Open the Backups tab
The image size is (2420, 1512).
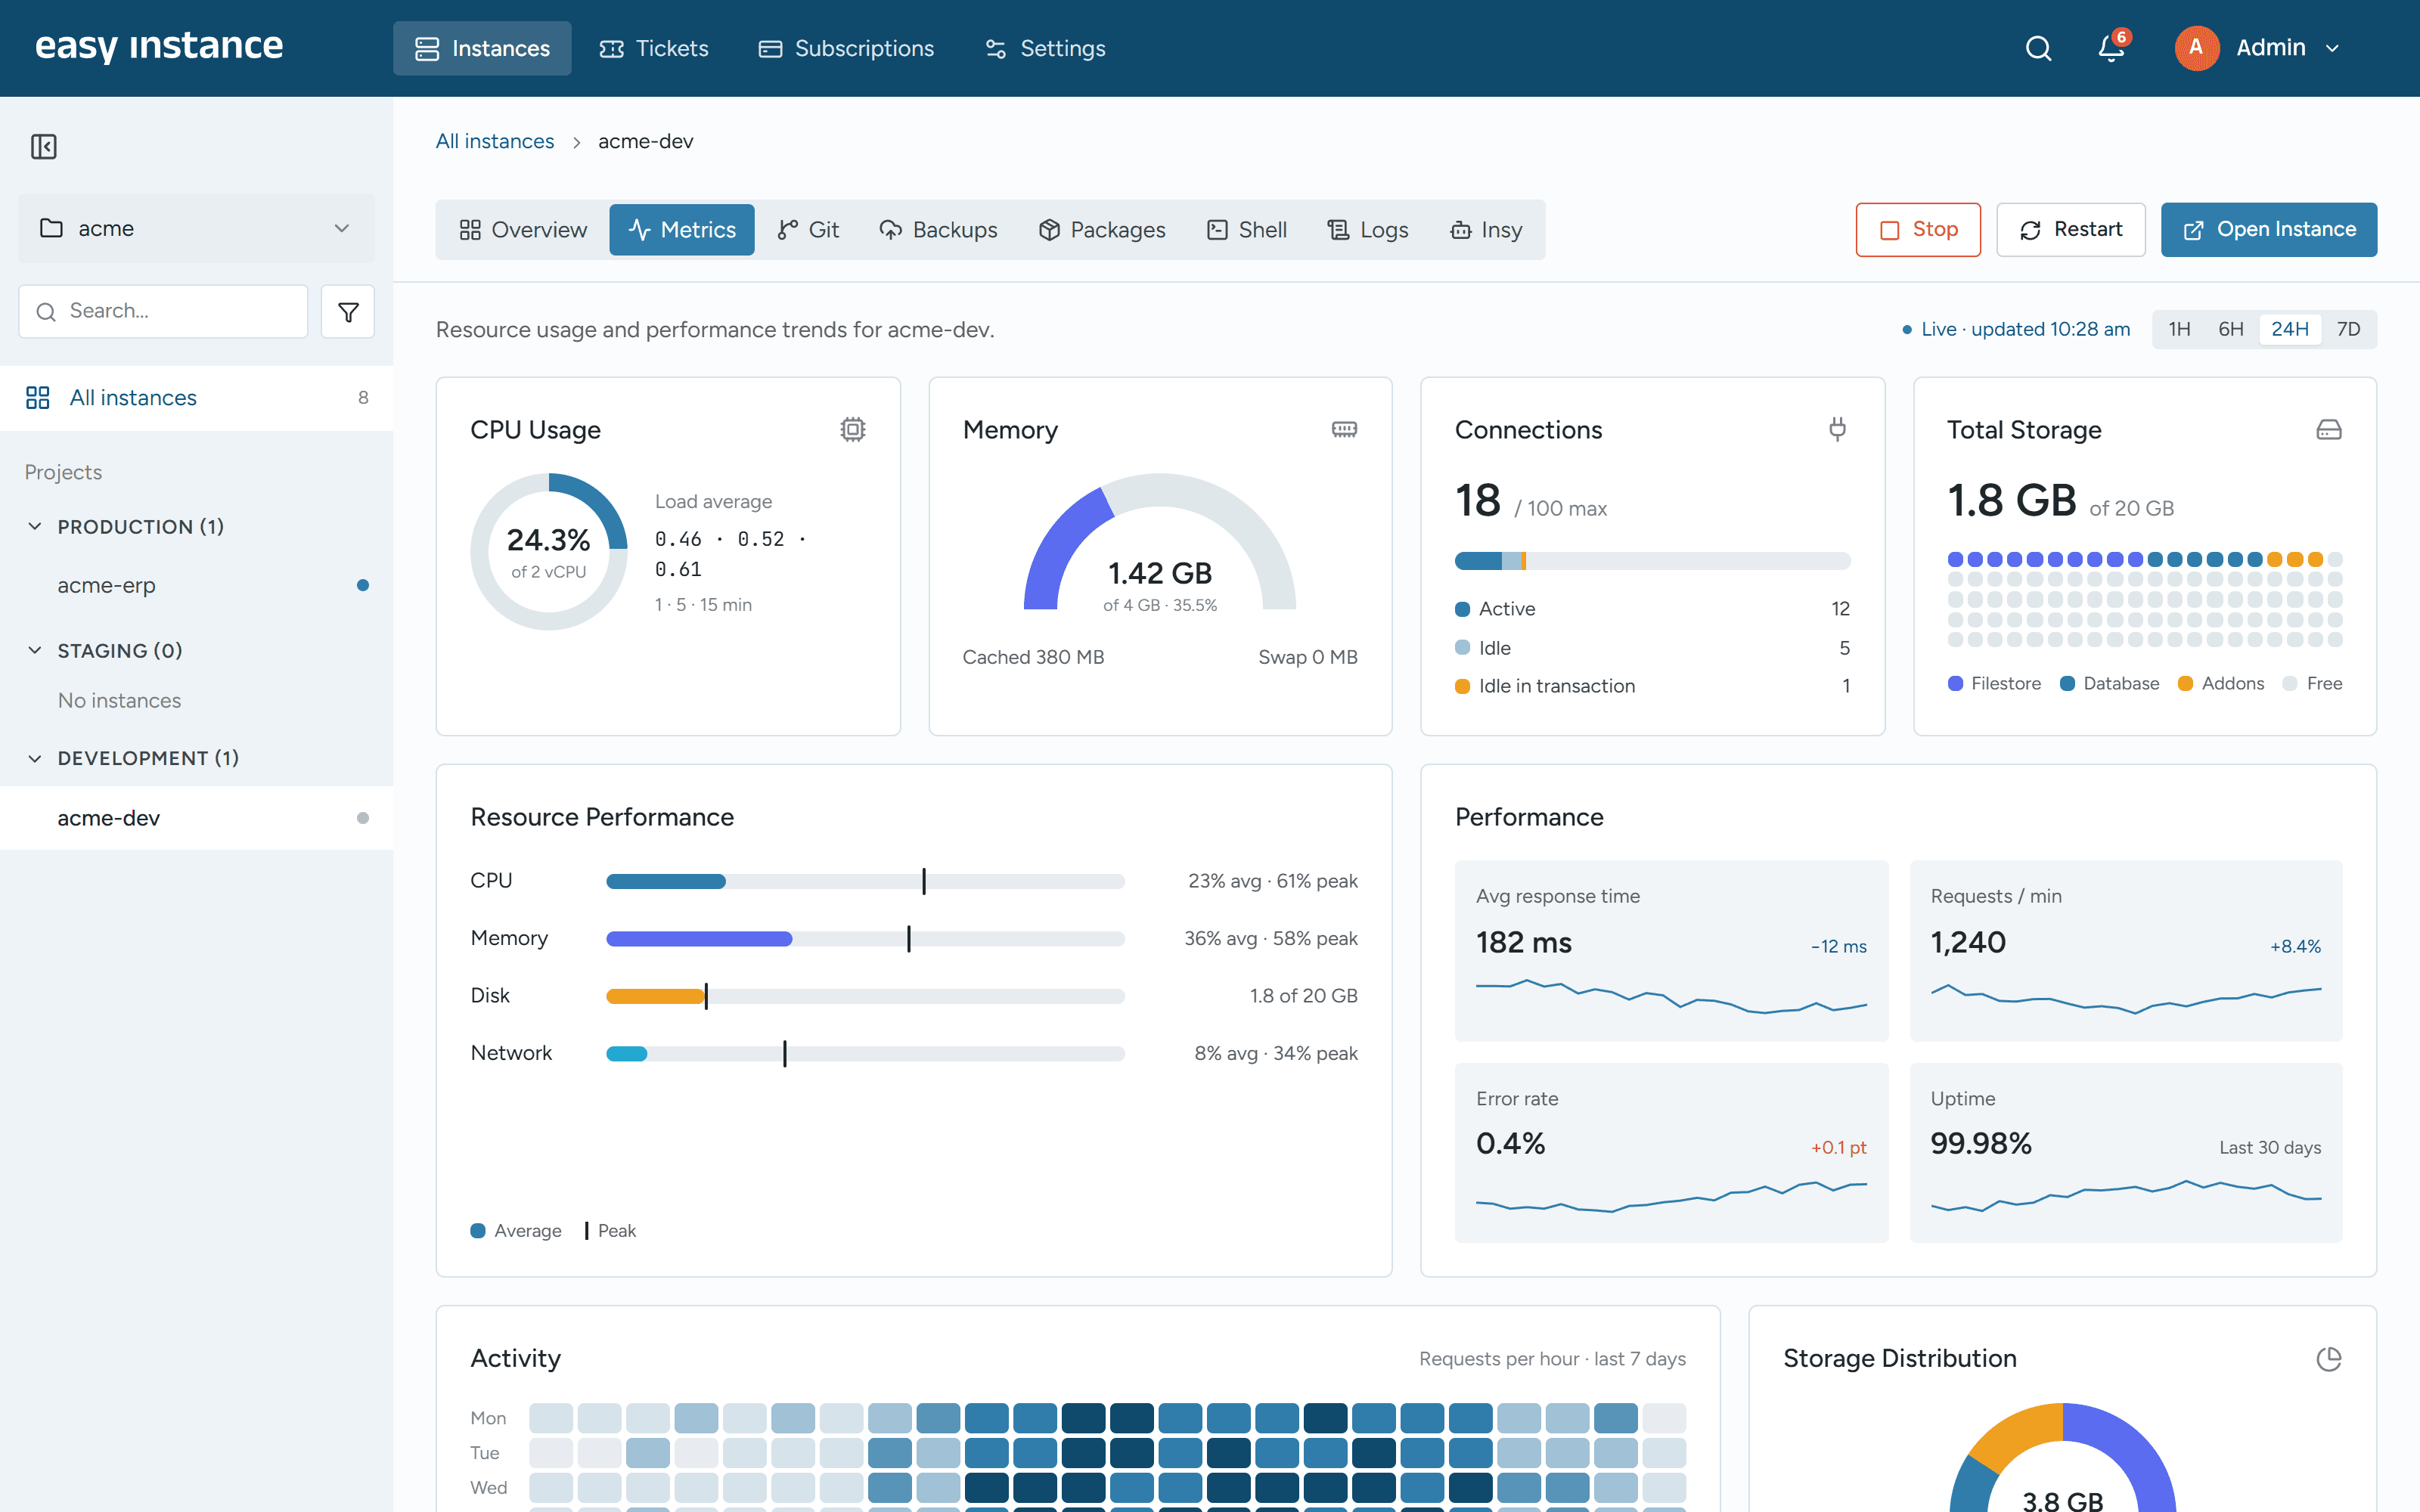click(938, 230)
